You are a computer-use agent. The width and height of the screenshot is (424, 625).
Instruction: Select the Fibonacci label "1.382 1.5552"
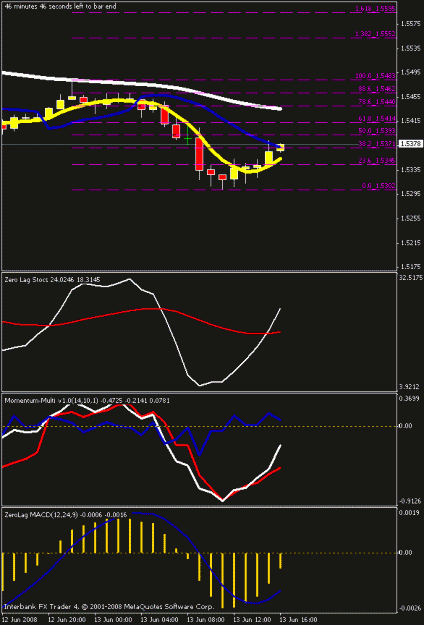(x=375, y=34)
